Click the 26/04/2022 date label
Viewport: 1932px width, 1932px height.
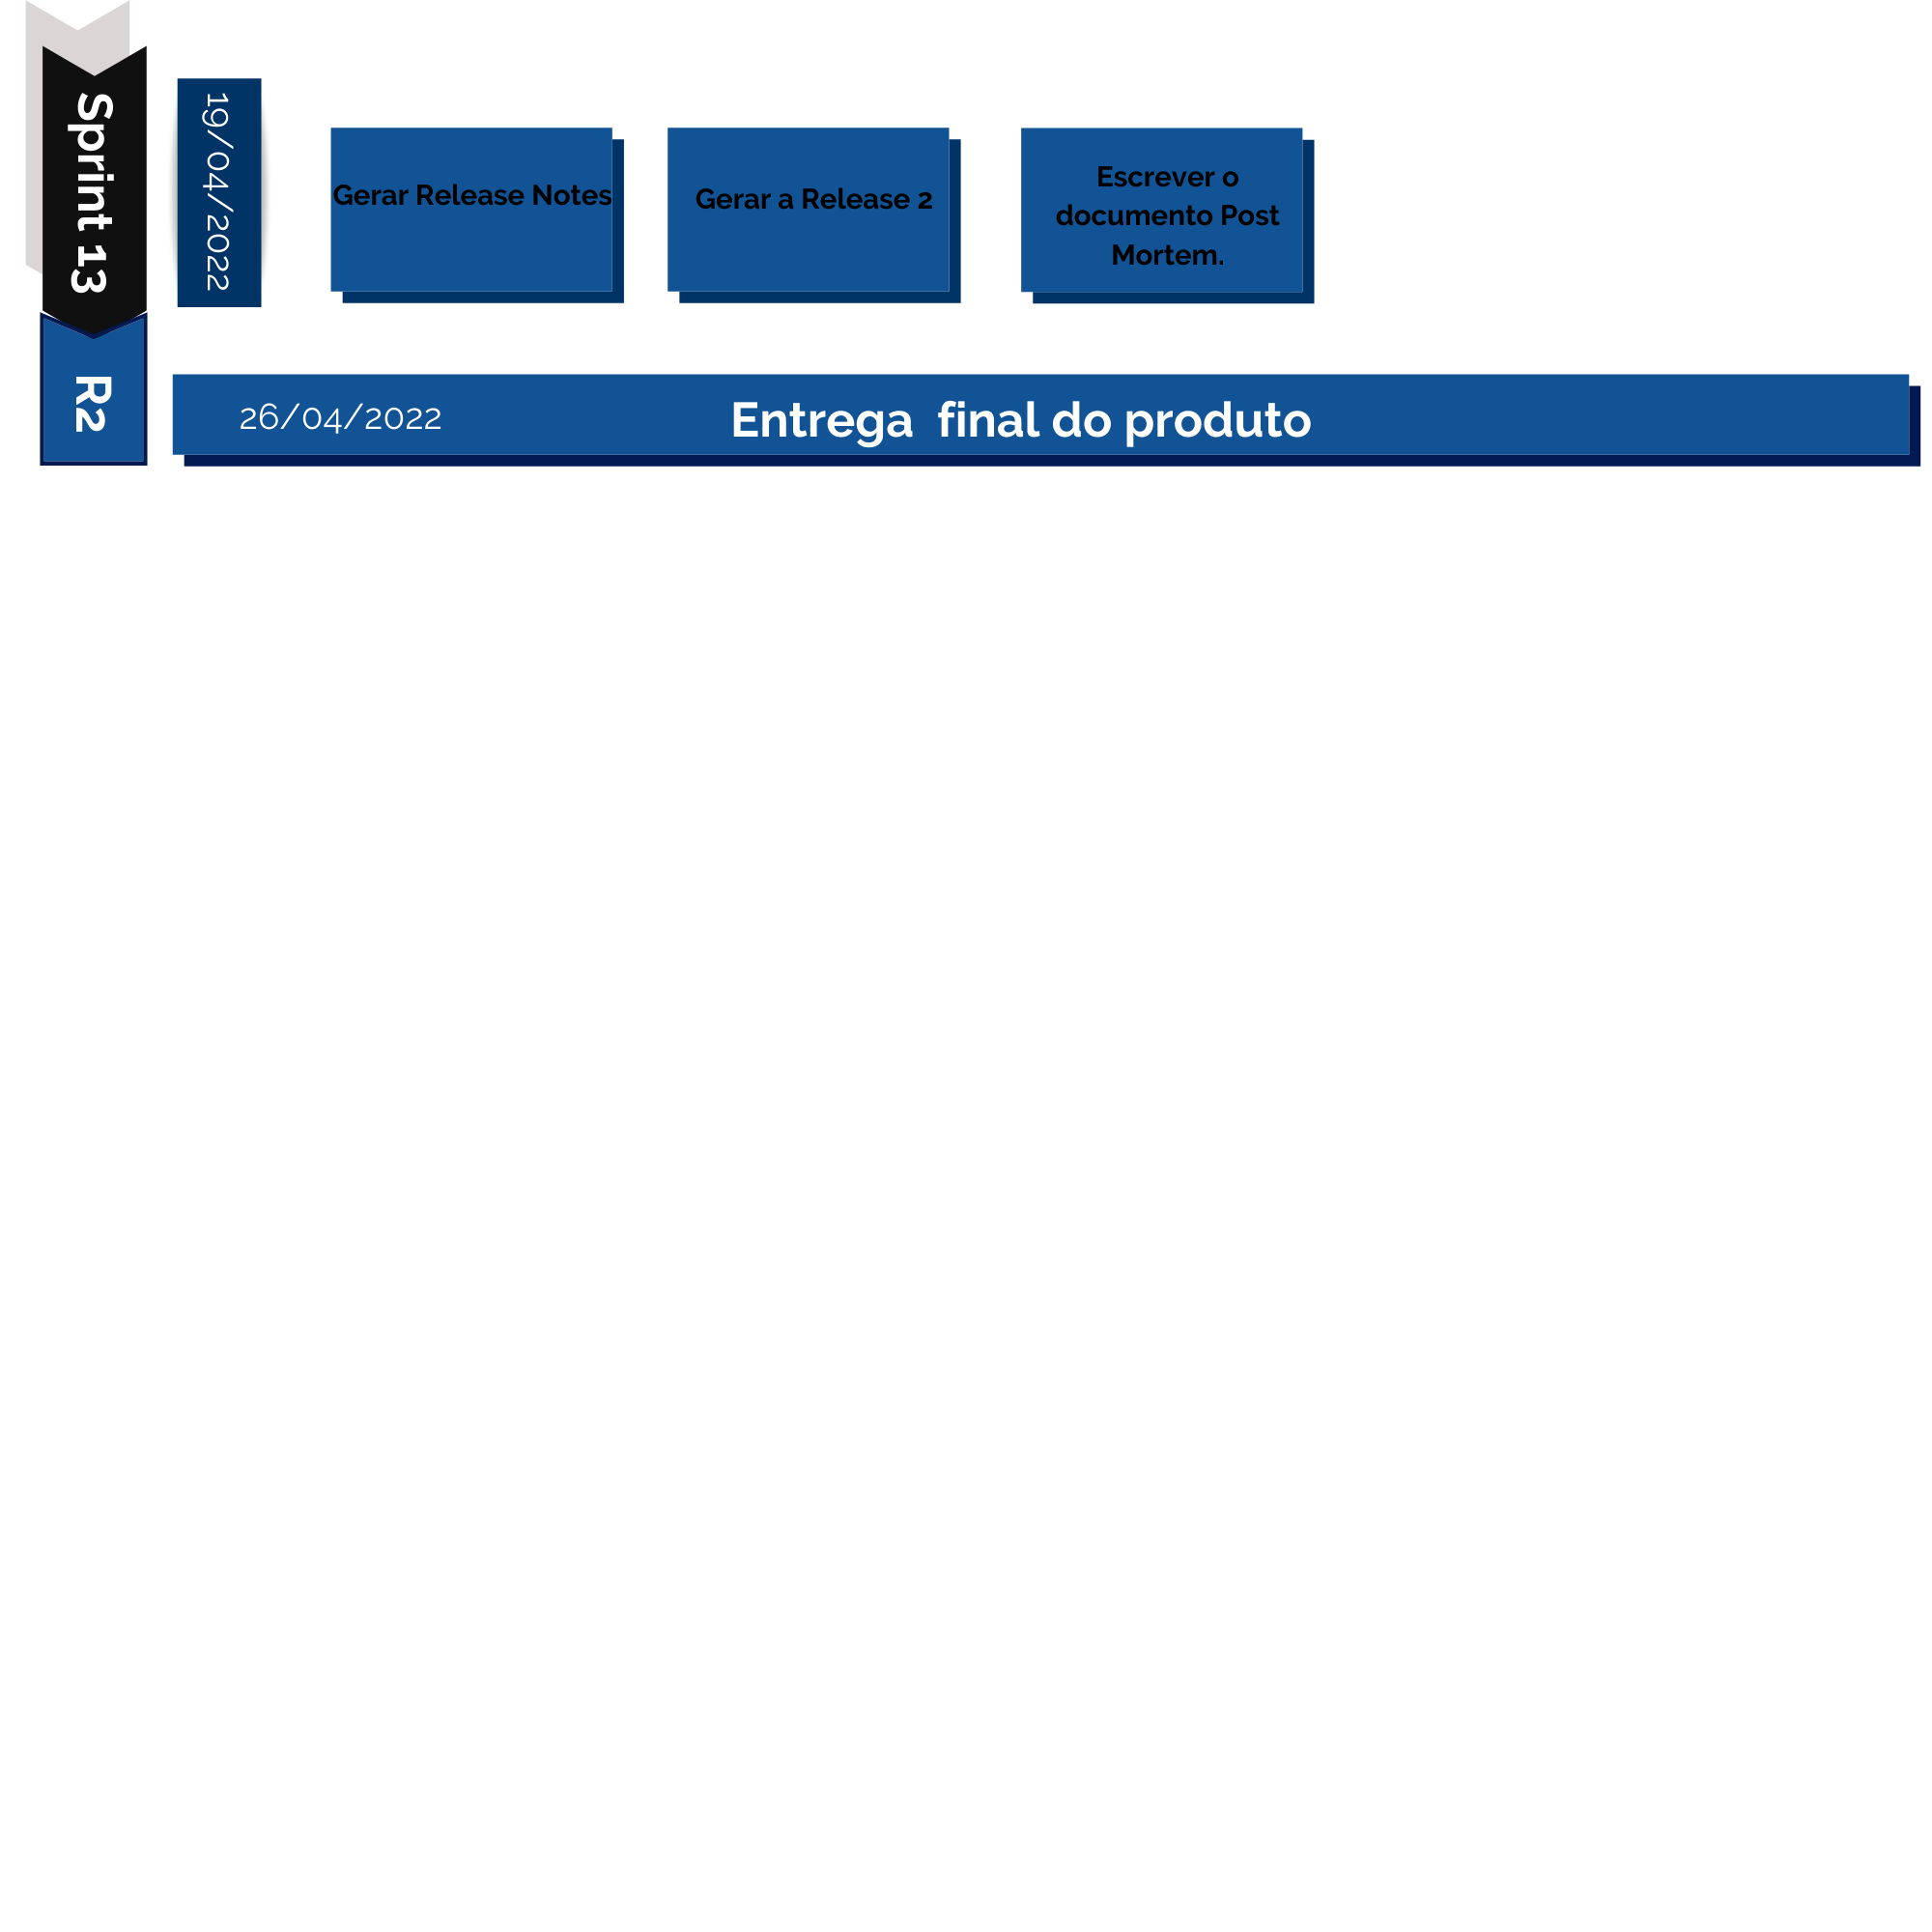click(341, 417)
